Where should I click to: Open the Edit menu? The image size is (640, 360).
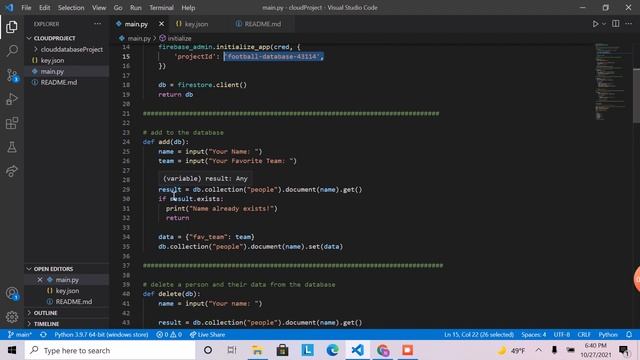click(44, 8)
